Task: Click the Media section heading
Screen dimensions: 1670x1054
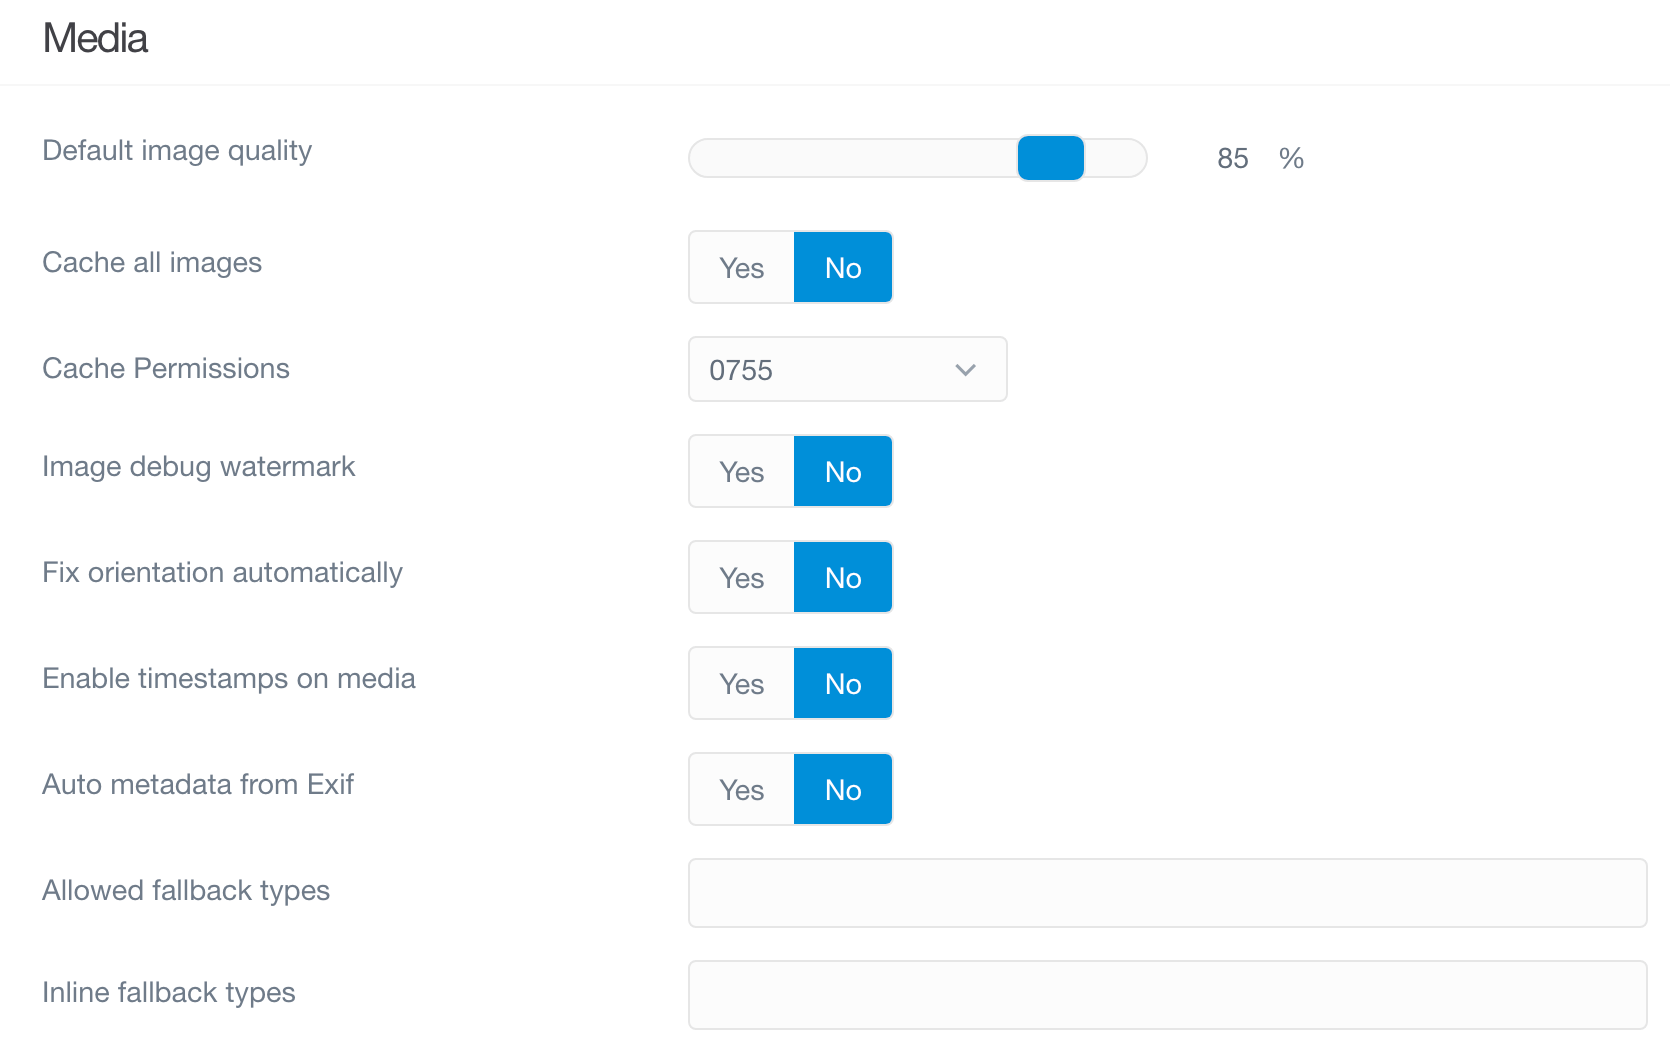Action: 94,39
